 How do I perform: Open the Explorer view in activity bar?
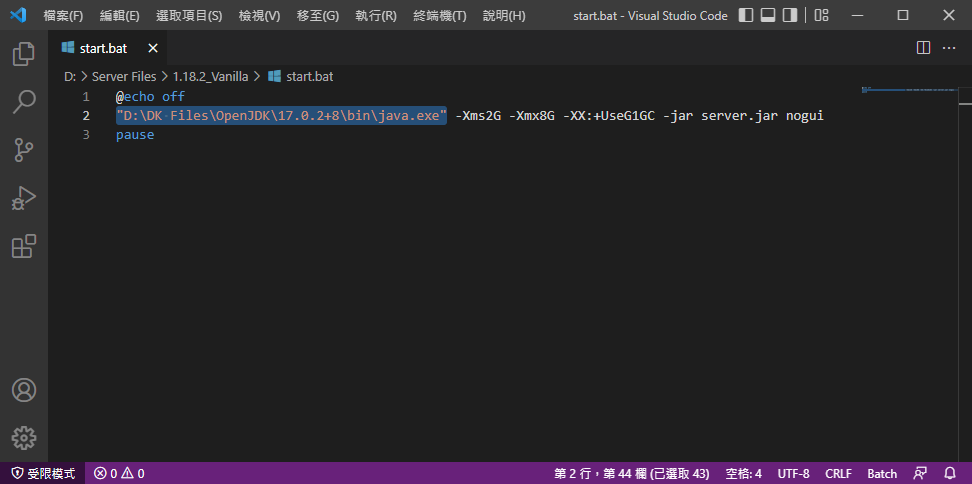[24, 54]
